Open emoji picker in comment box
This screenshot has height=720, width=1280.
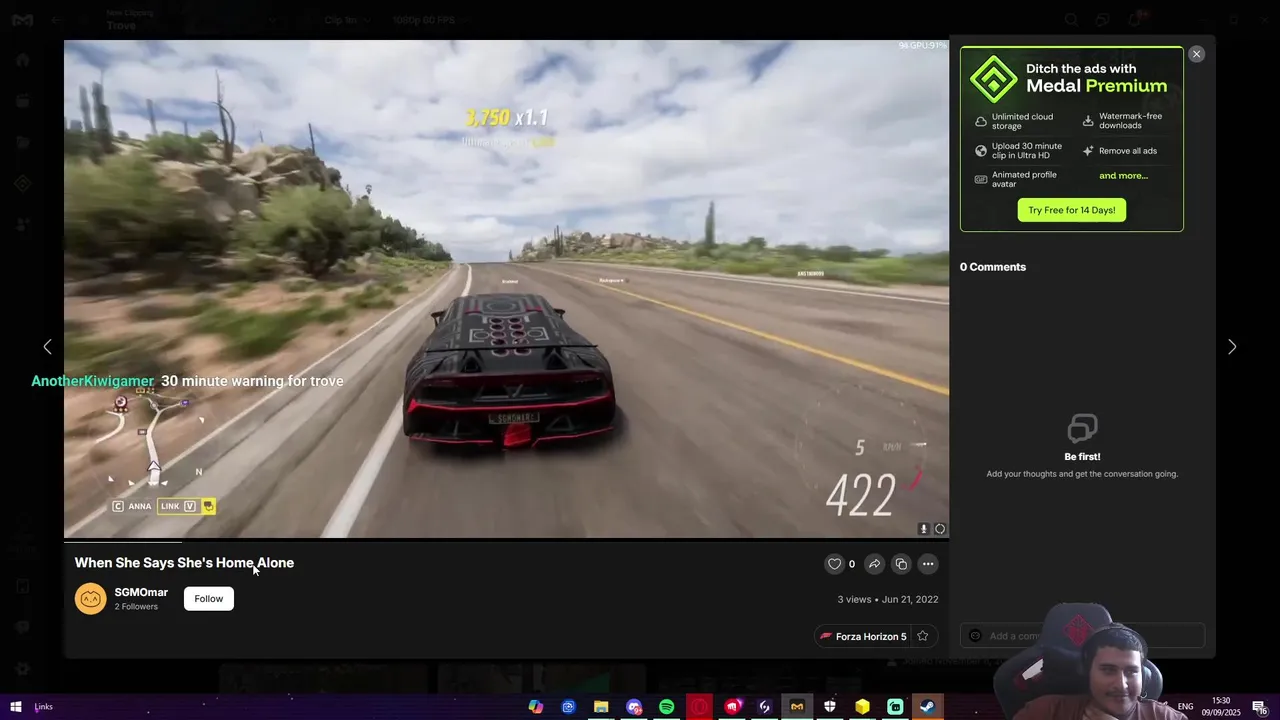(x=975, y=636)
